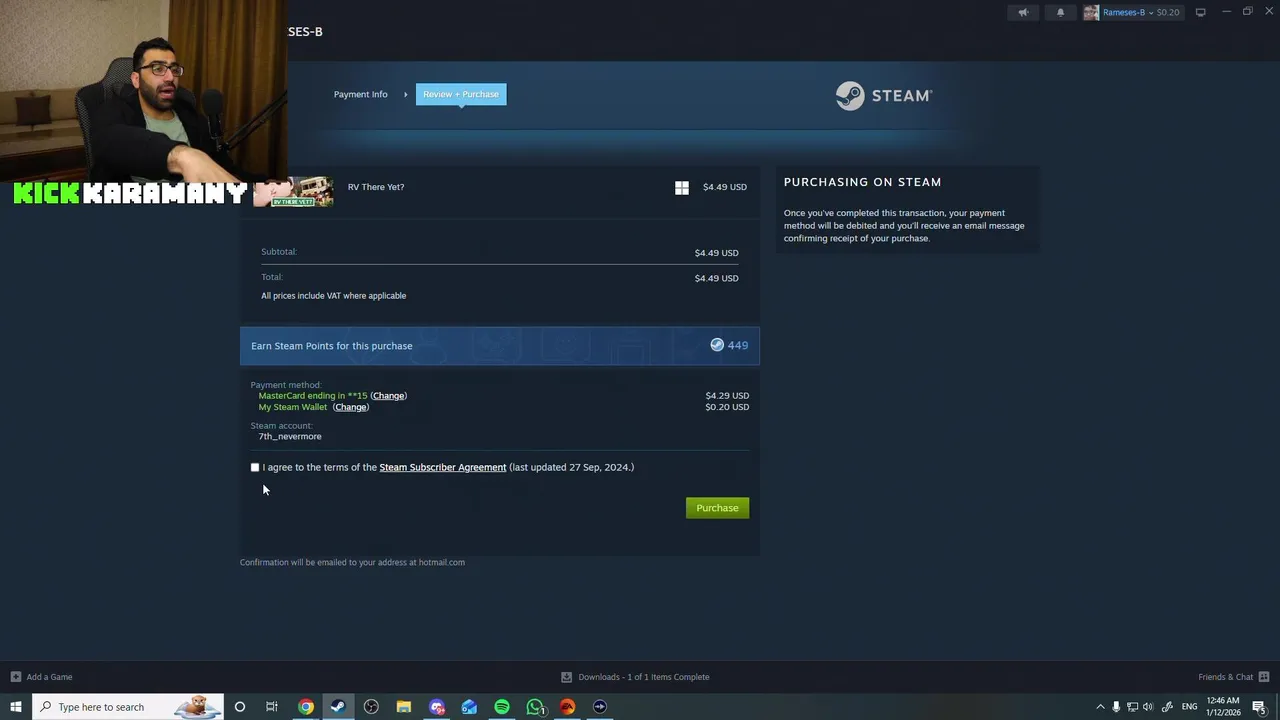Open the taskbar clock and date
The height and width of the screenshot is (720, 1280).
point(1224,707)
